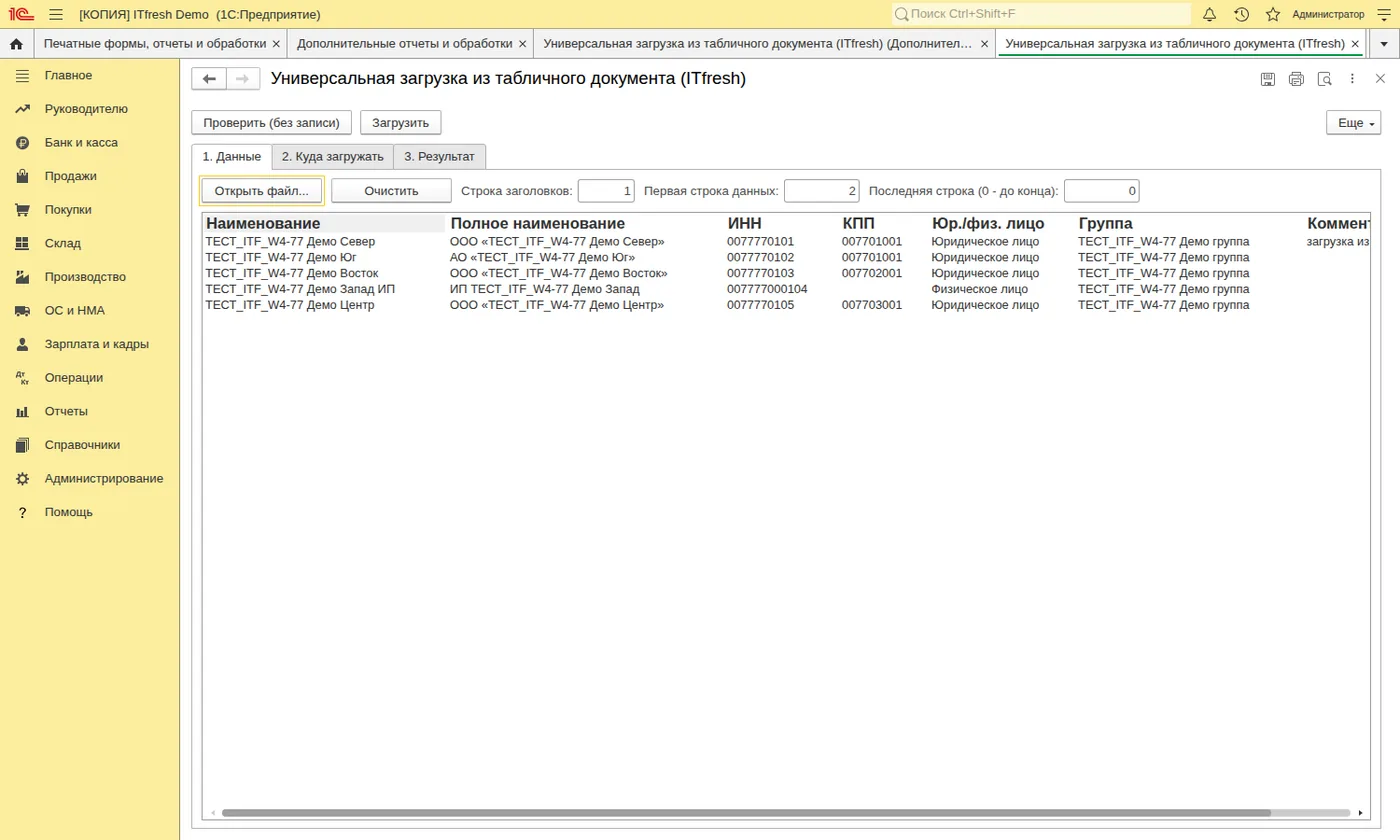Click scrollbar right arrow at table bottom
The image size is (1400, 840).
pos(1361,813)
